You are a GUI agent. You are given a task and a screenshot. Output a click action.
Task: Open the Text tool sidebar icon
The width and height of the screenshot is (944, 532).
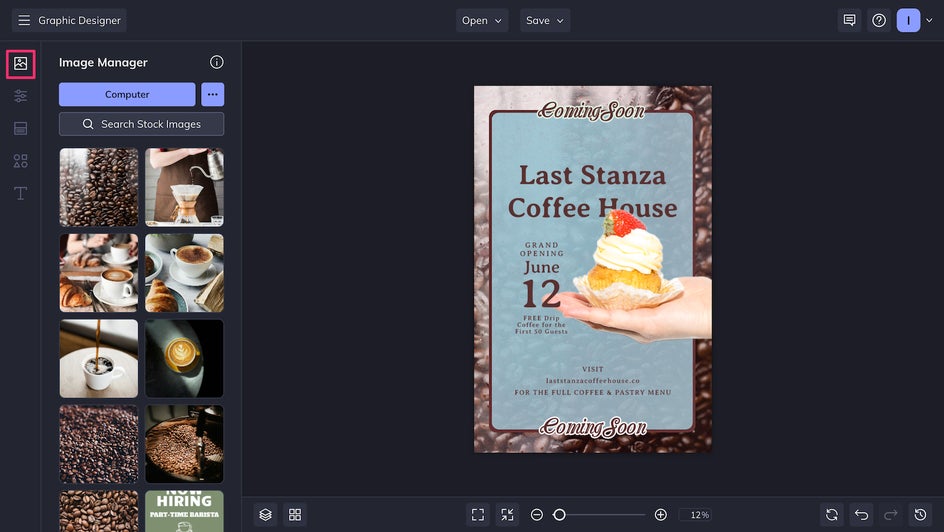tap(20, 193)
